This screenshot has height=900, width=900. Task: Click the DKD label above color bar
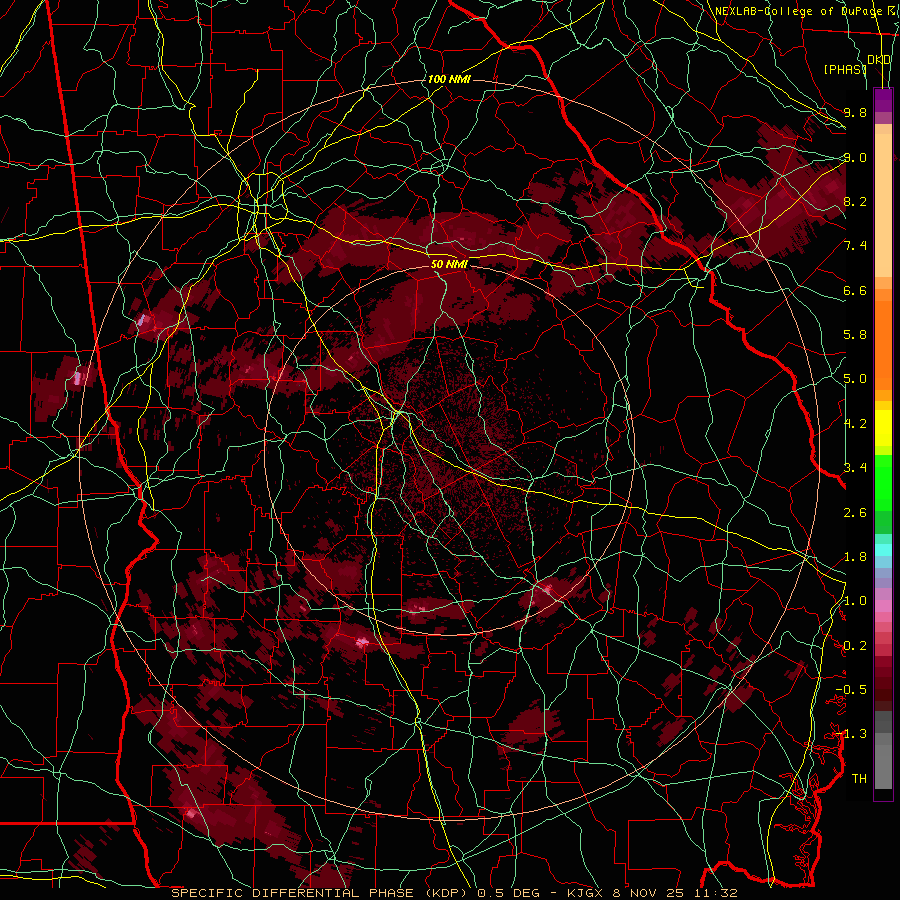(879, 60)
